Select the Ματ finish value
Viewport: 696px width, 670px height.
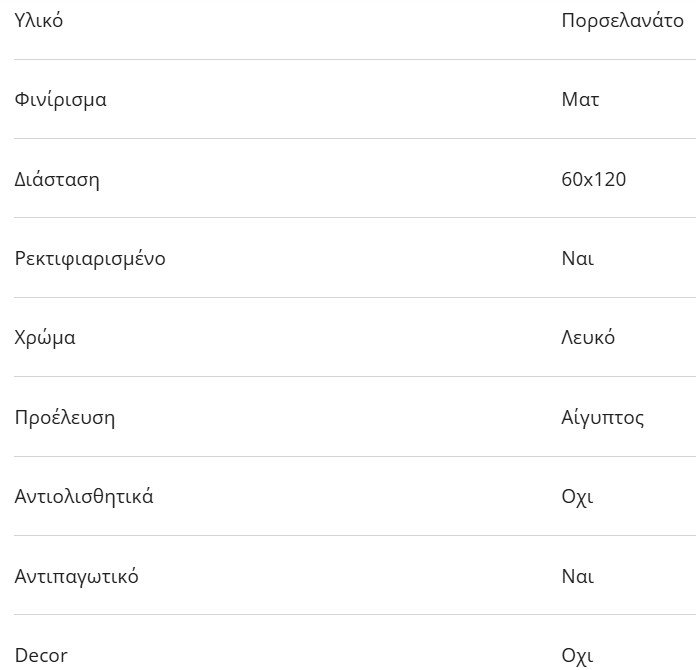580,100
